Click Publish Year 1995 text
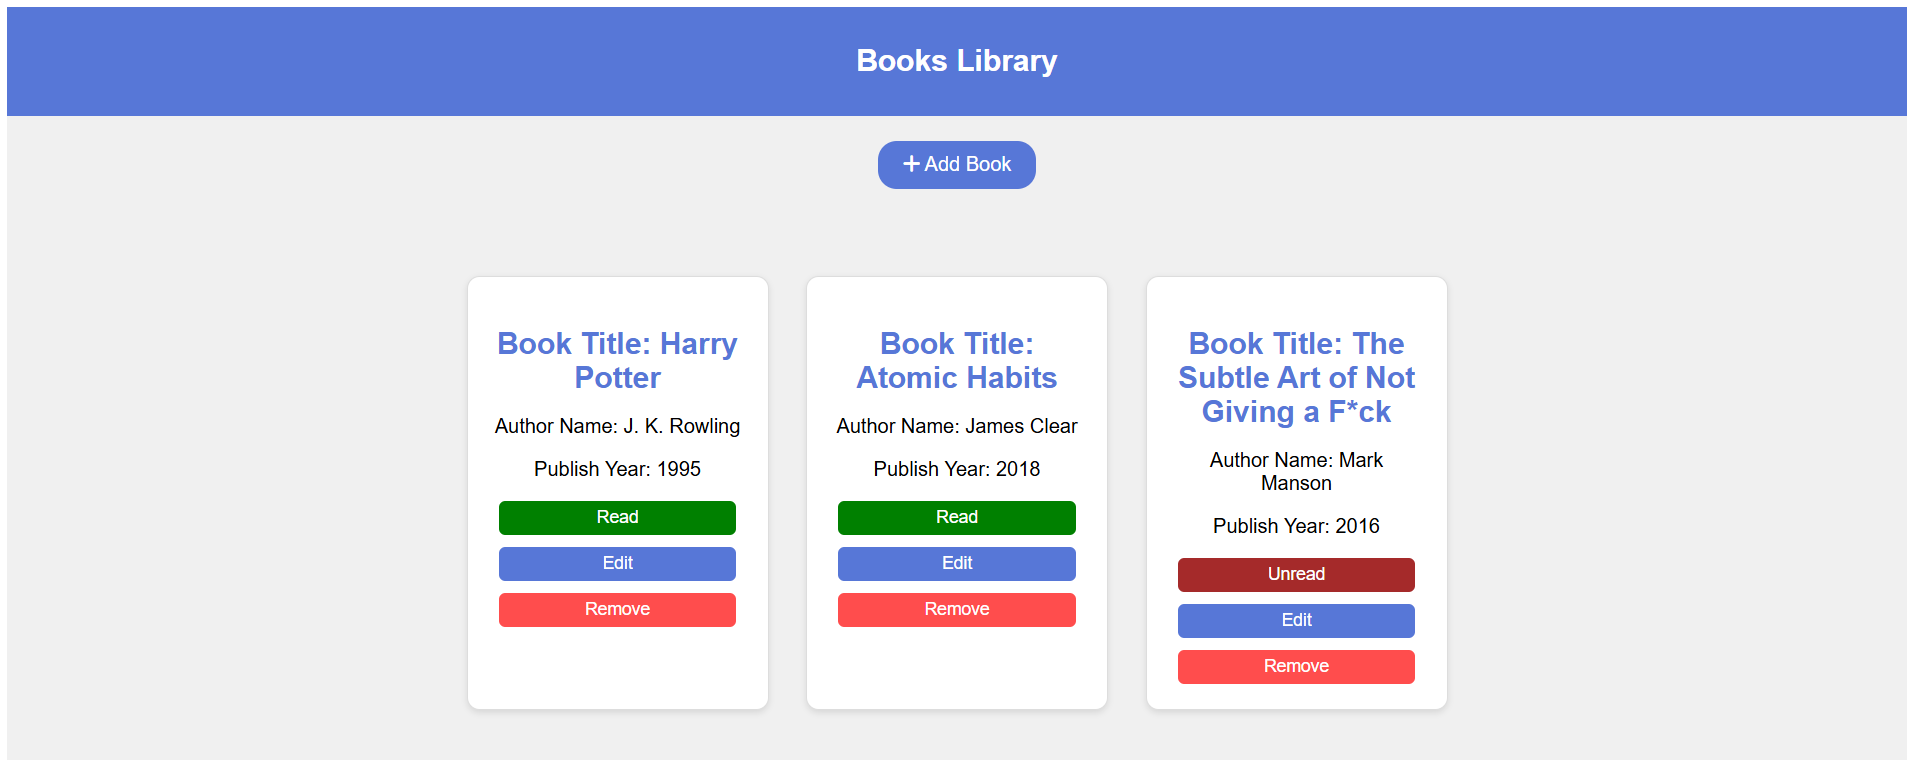1911x762 pixels. [x=617, y=469]
